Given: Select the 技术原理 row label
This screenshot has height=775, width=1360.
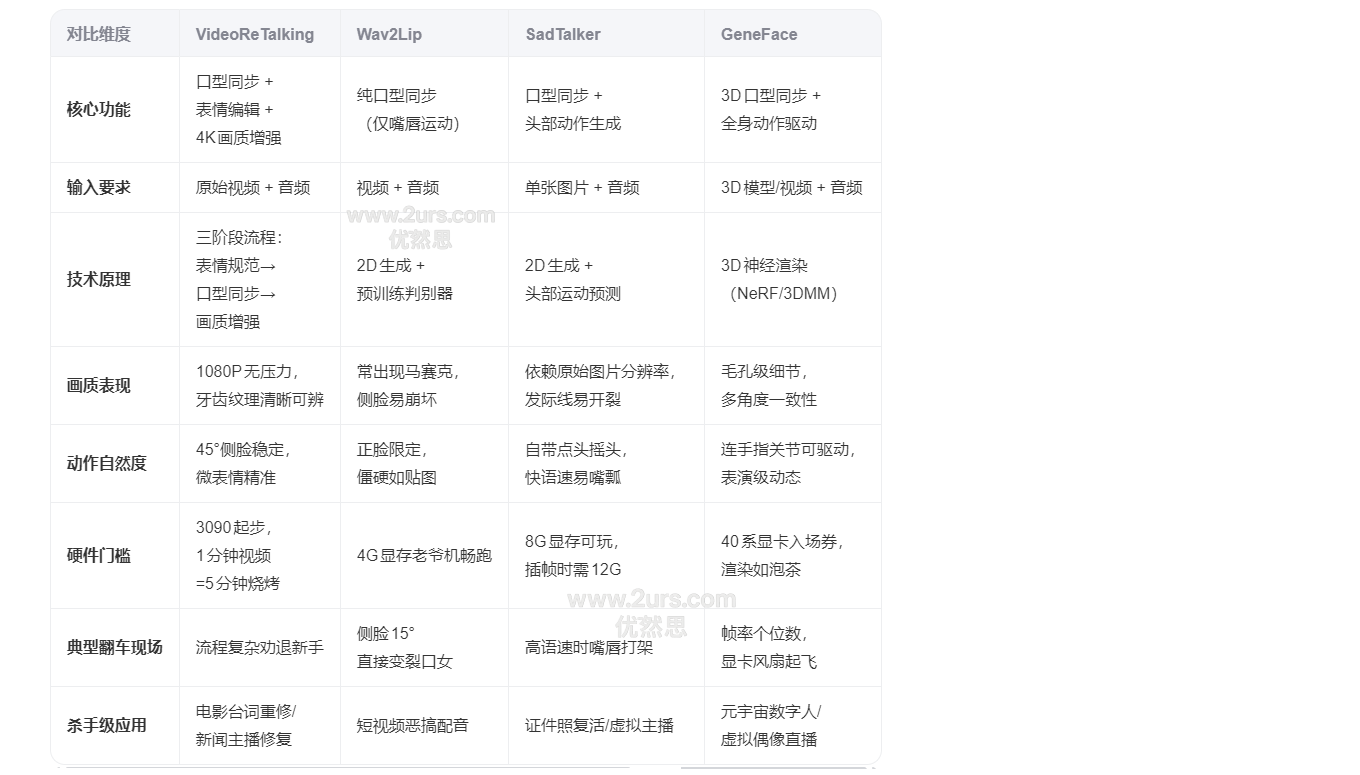Looking at the screenshot, I should tap(115, 280).
